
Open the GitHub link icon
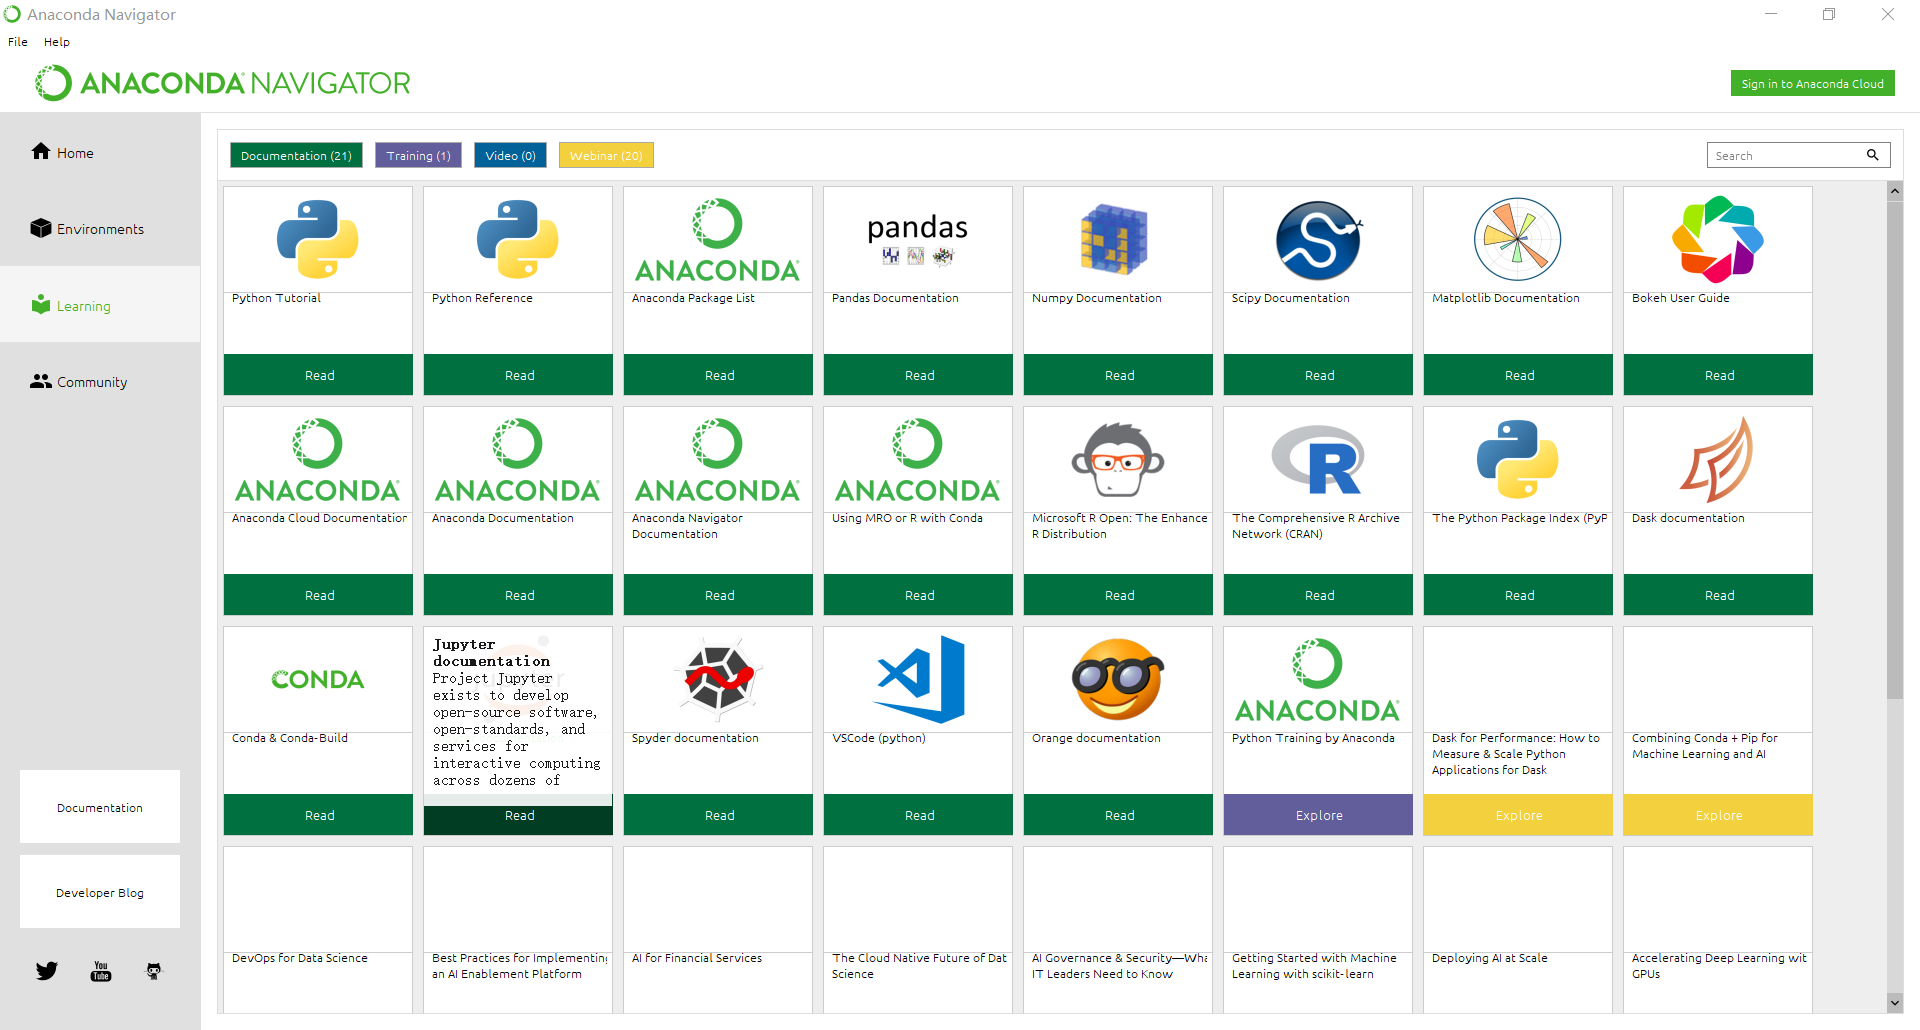pyautogui.click(x=154, y=971)
